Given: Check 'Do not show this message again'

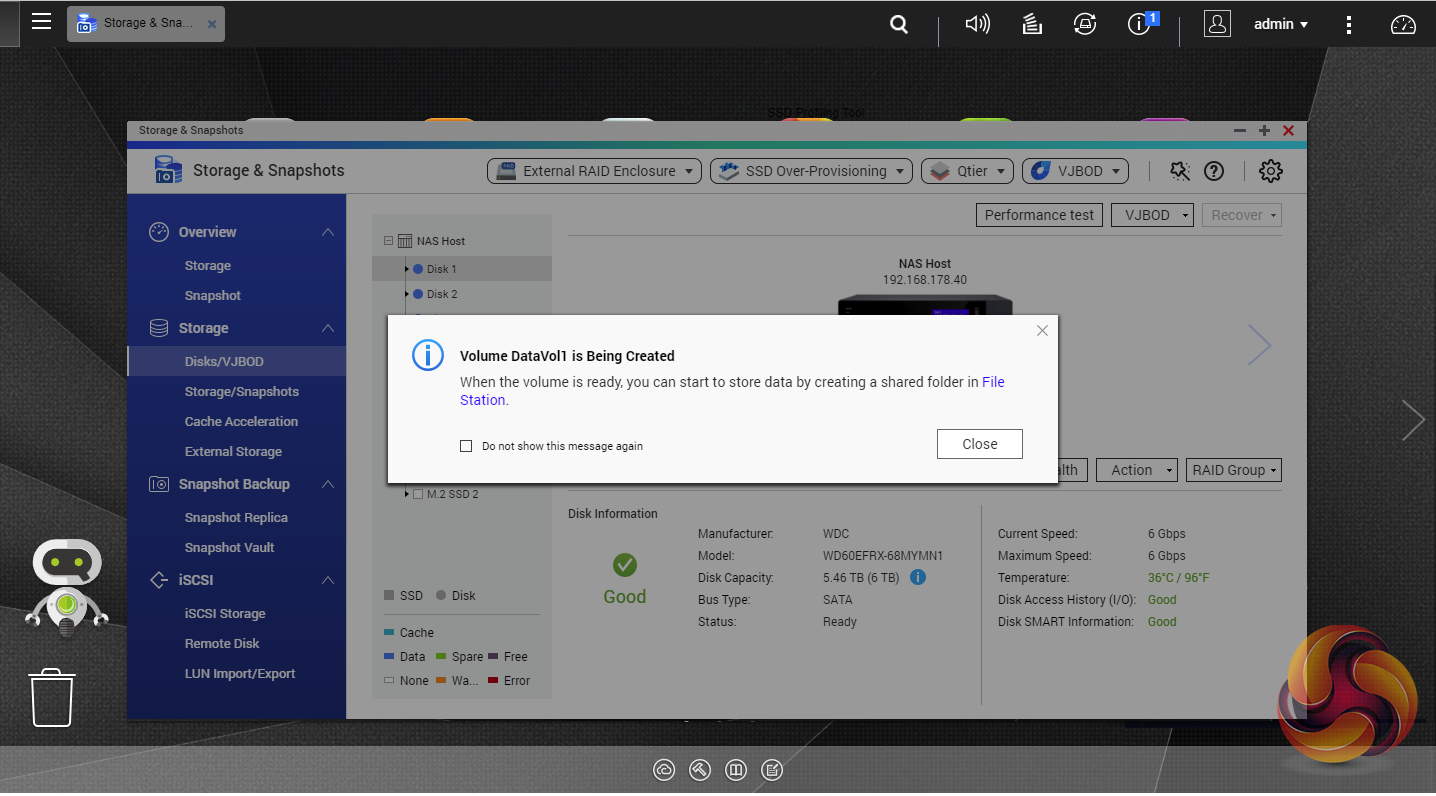Looking at the screenshot, I should coord(466,446).
